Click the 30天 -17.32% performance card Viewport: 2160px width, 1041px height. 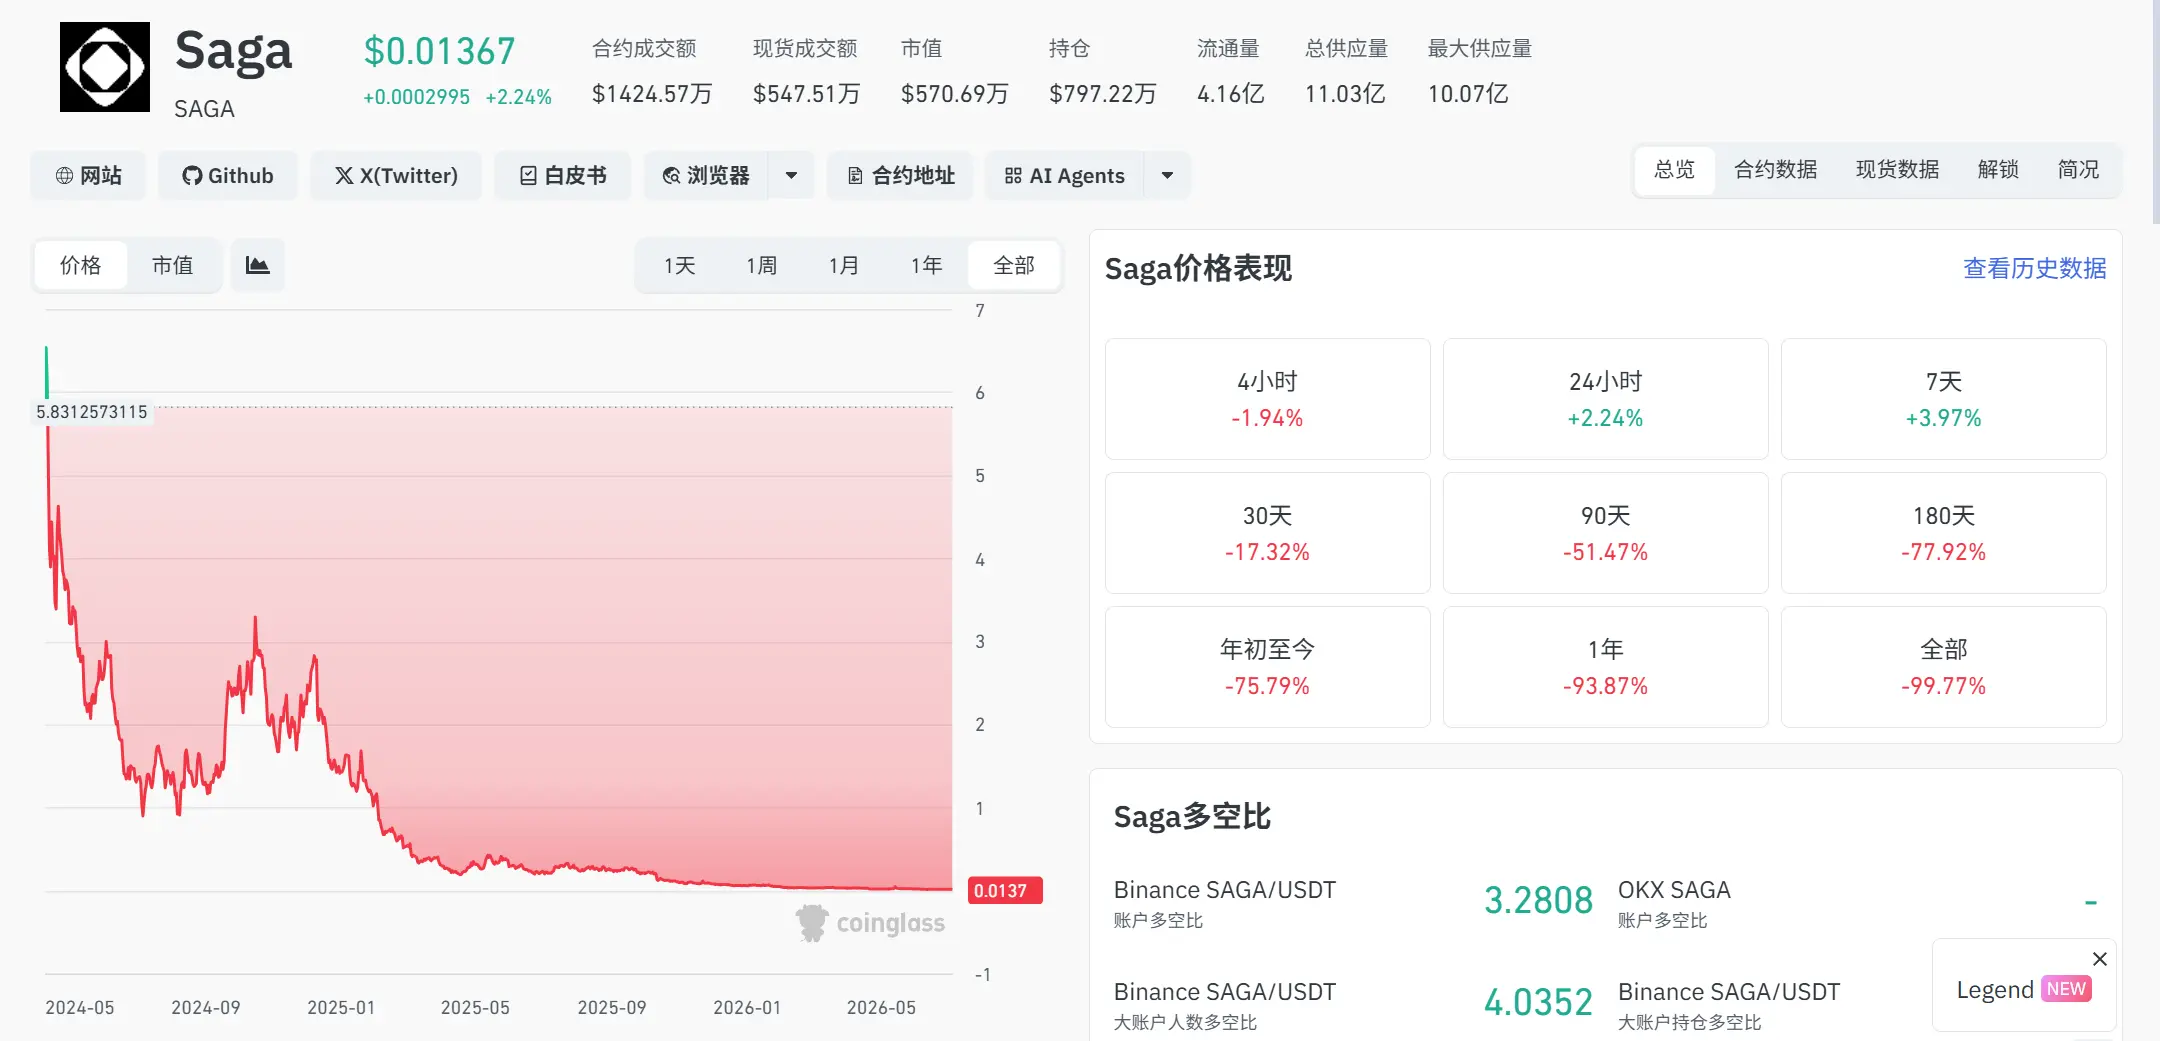pyautogui.click(x=1267, y=533)
